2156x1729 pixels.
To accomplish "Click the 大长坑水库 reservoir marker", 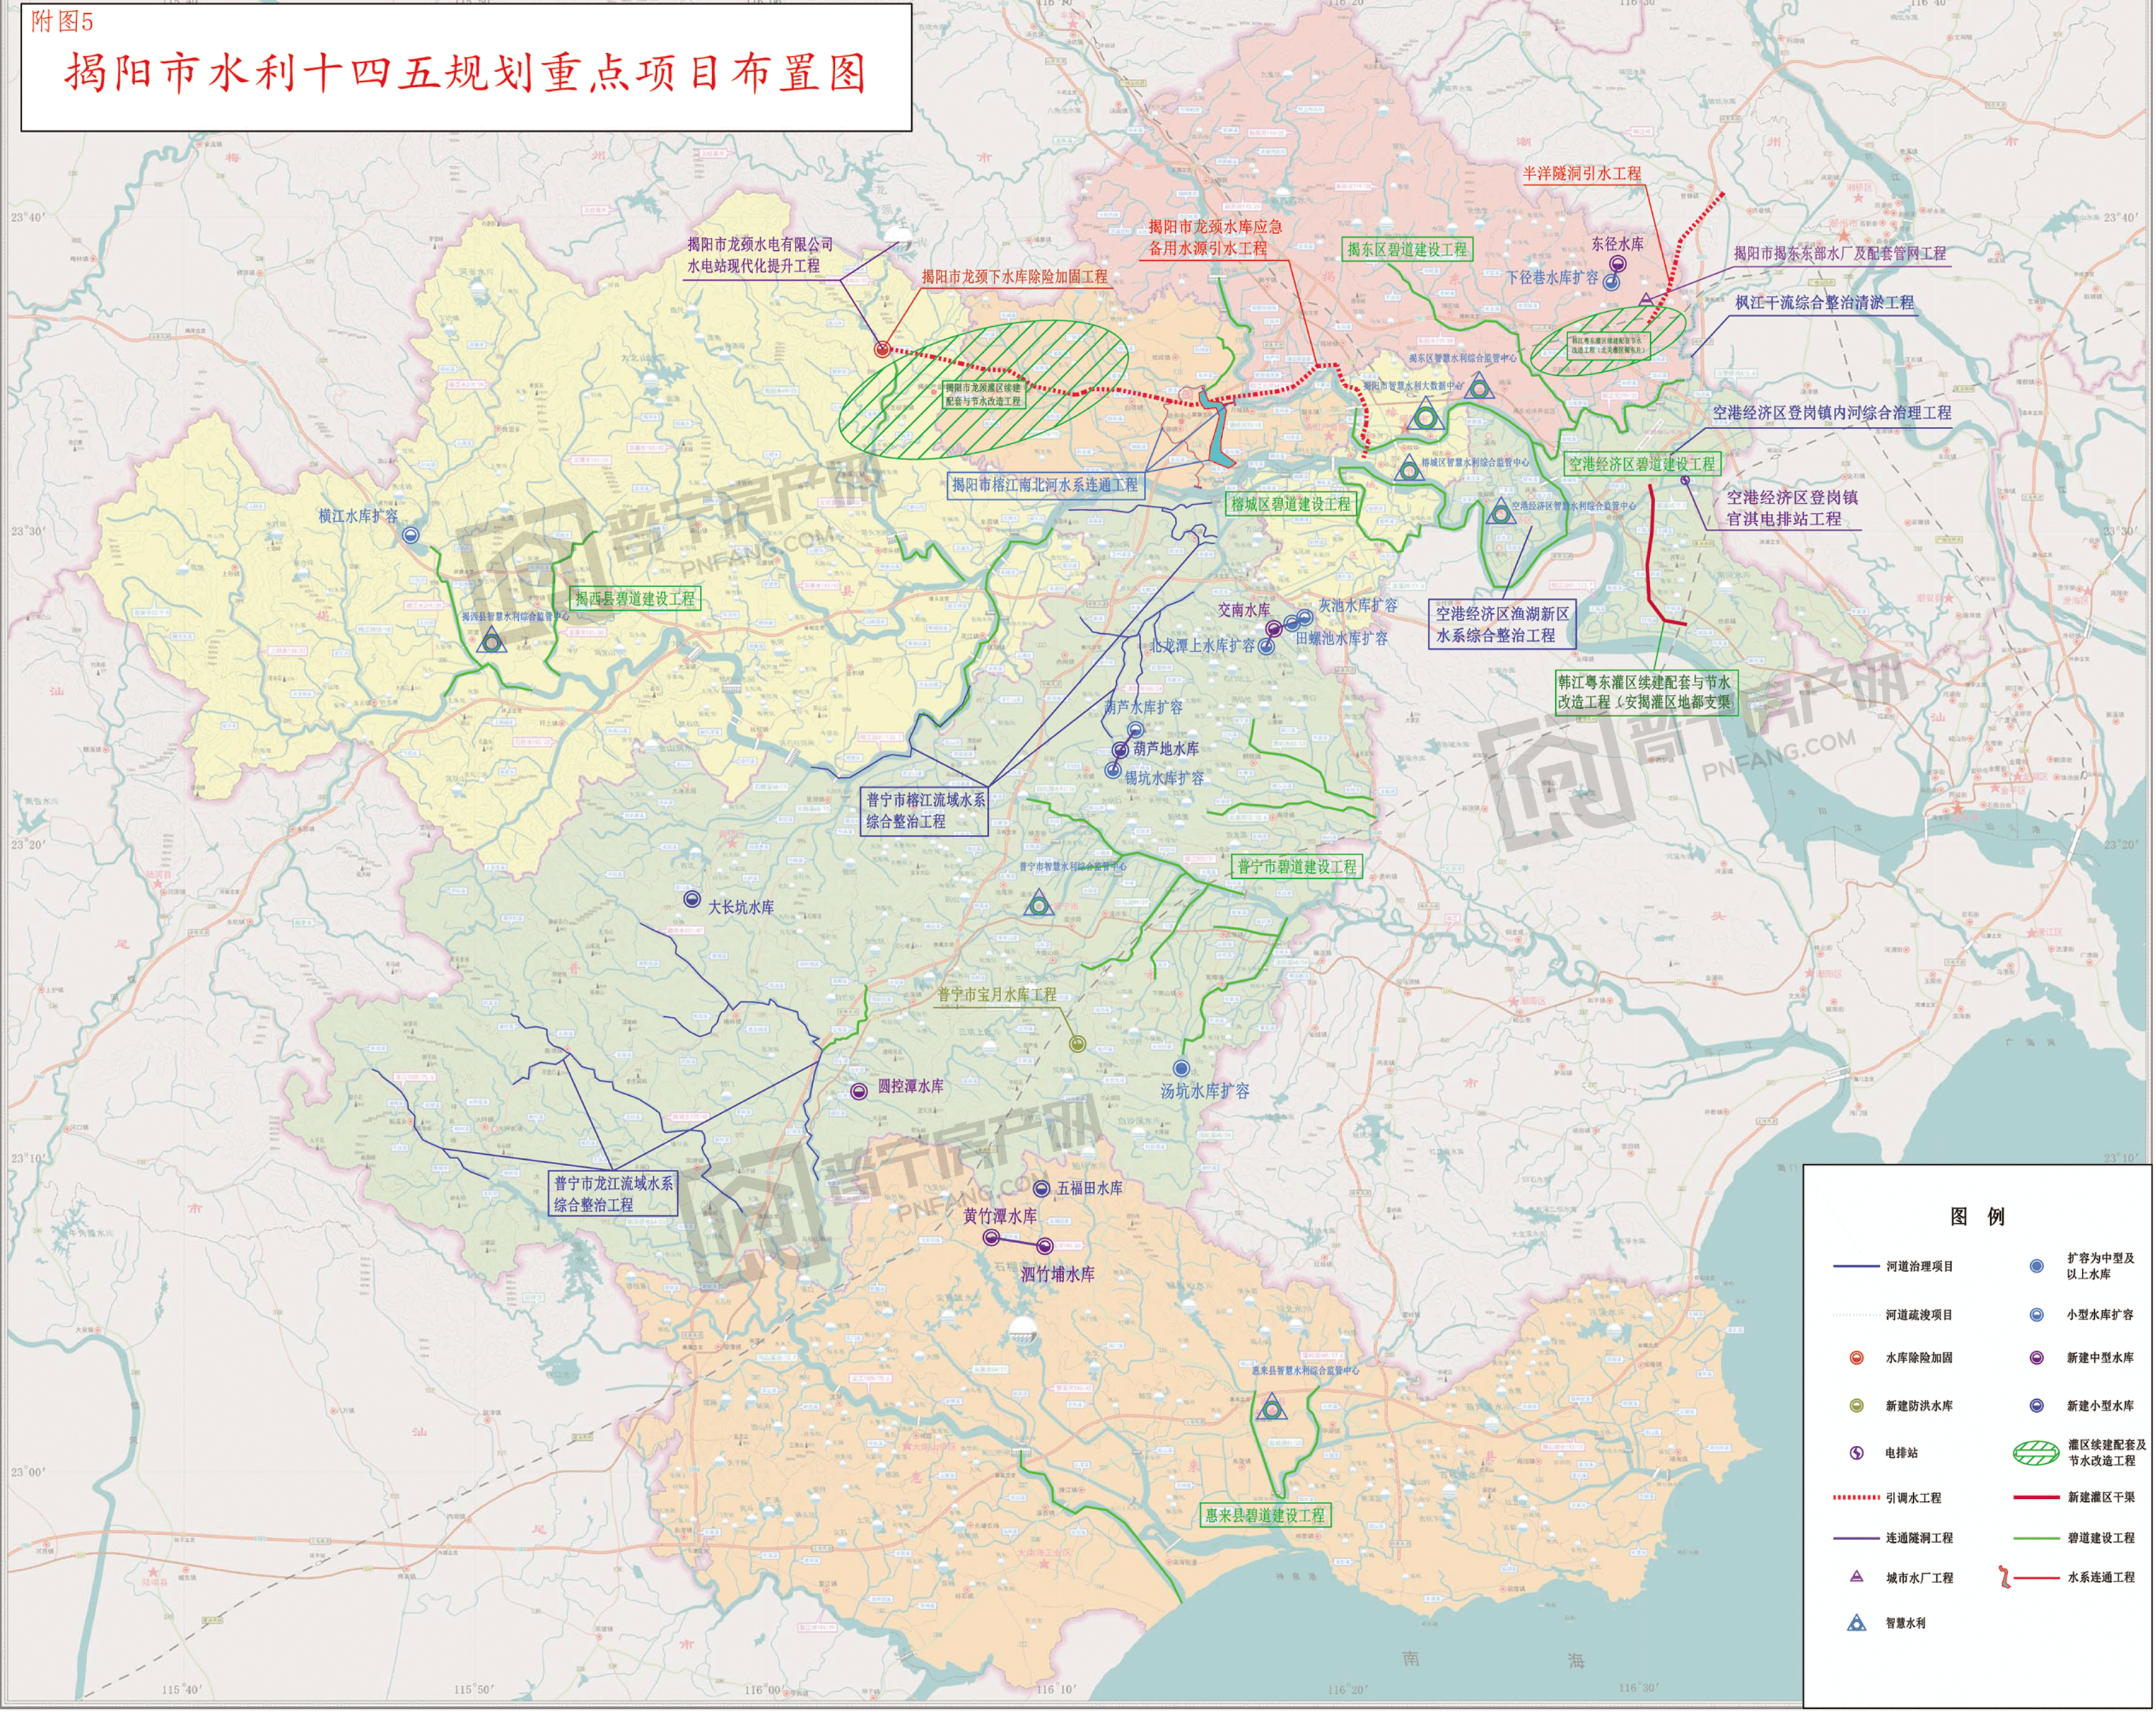I will click(692, 900).
